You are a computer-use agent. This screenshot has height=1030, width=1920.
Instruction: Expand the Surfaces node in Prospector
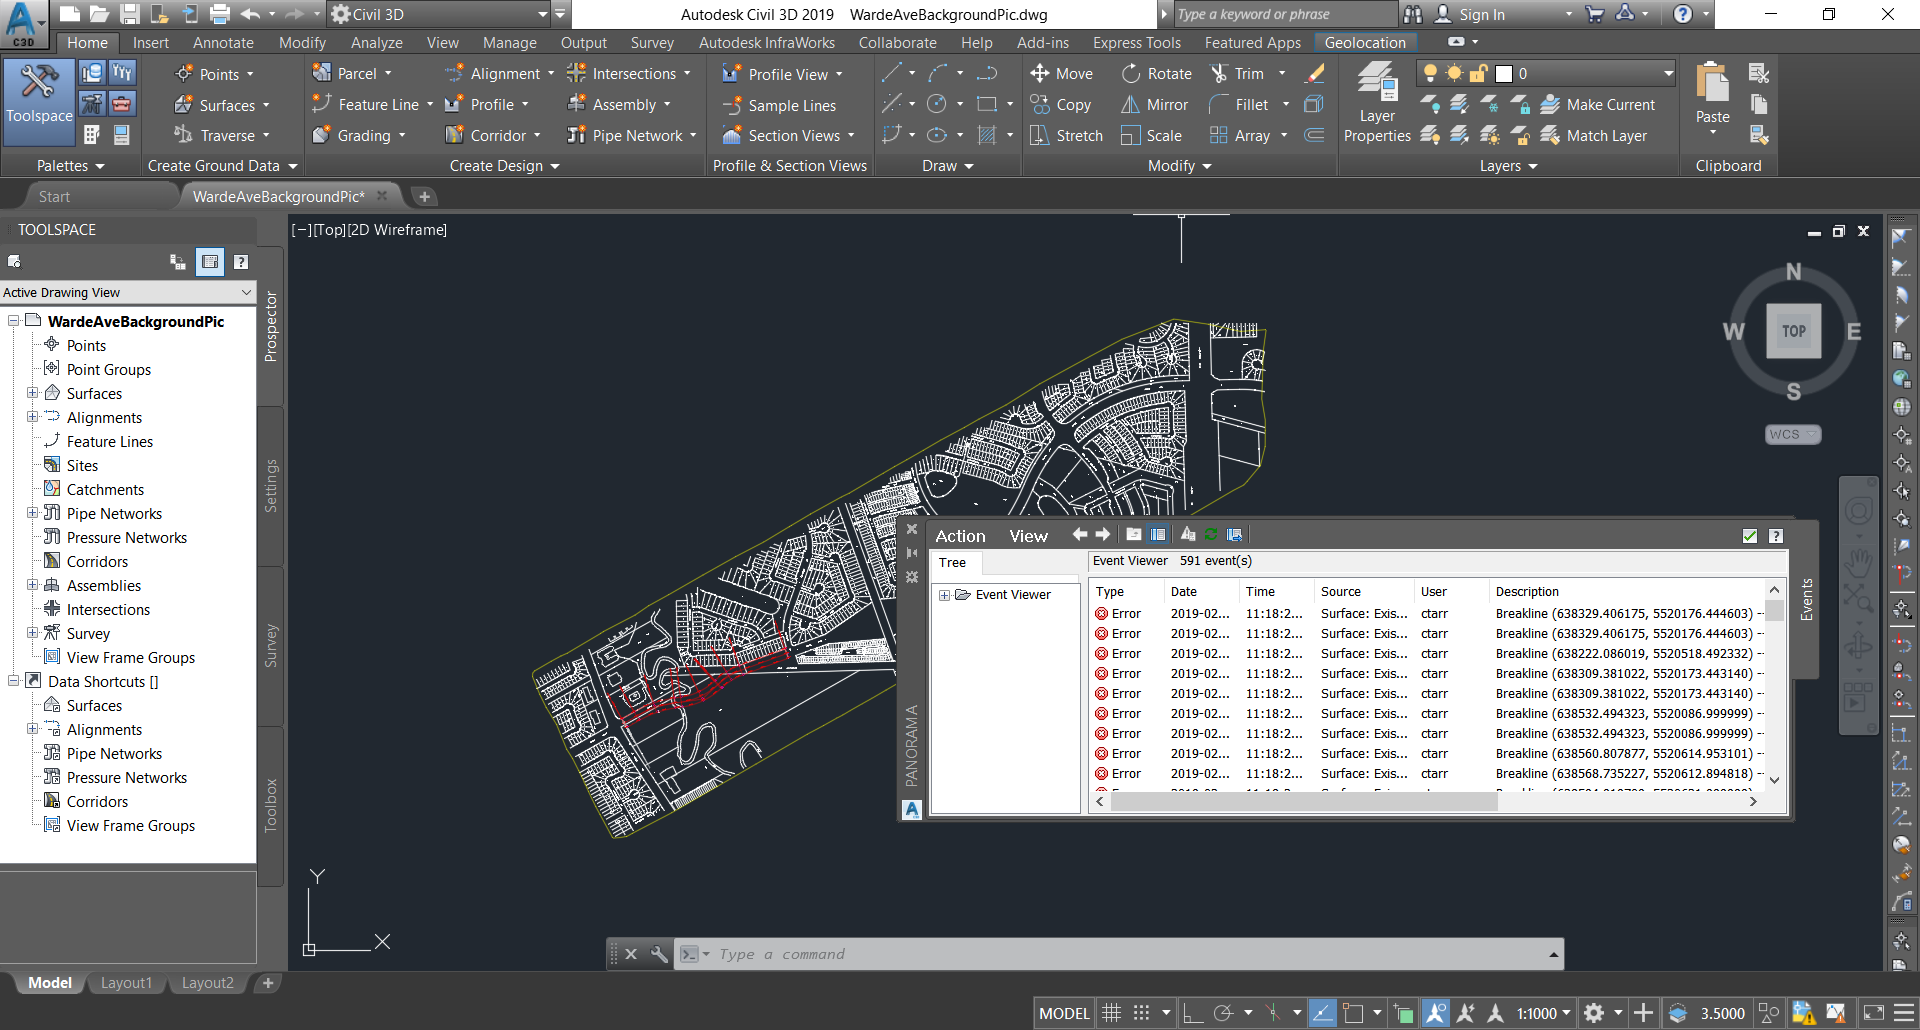33,393
